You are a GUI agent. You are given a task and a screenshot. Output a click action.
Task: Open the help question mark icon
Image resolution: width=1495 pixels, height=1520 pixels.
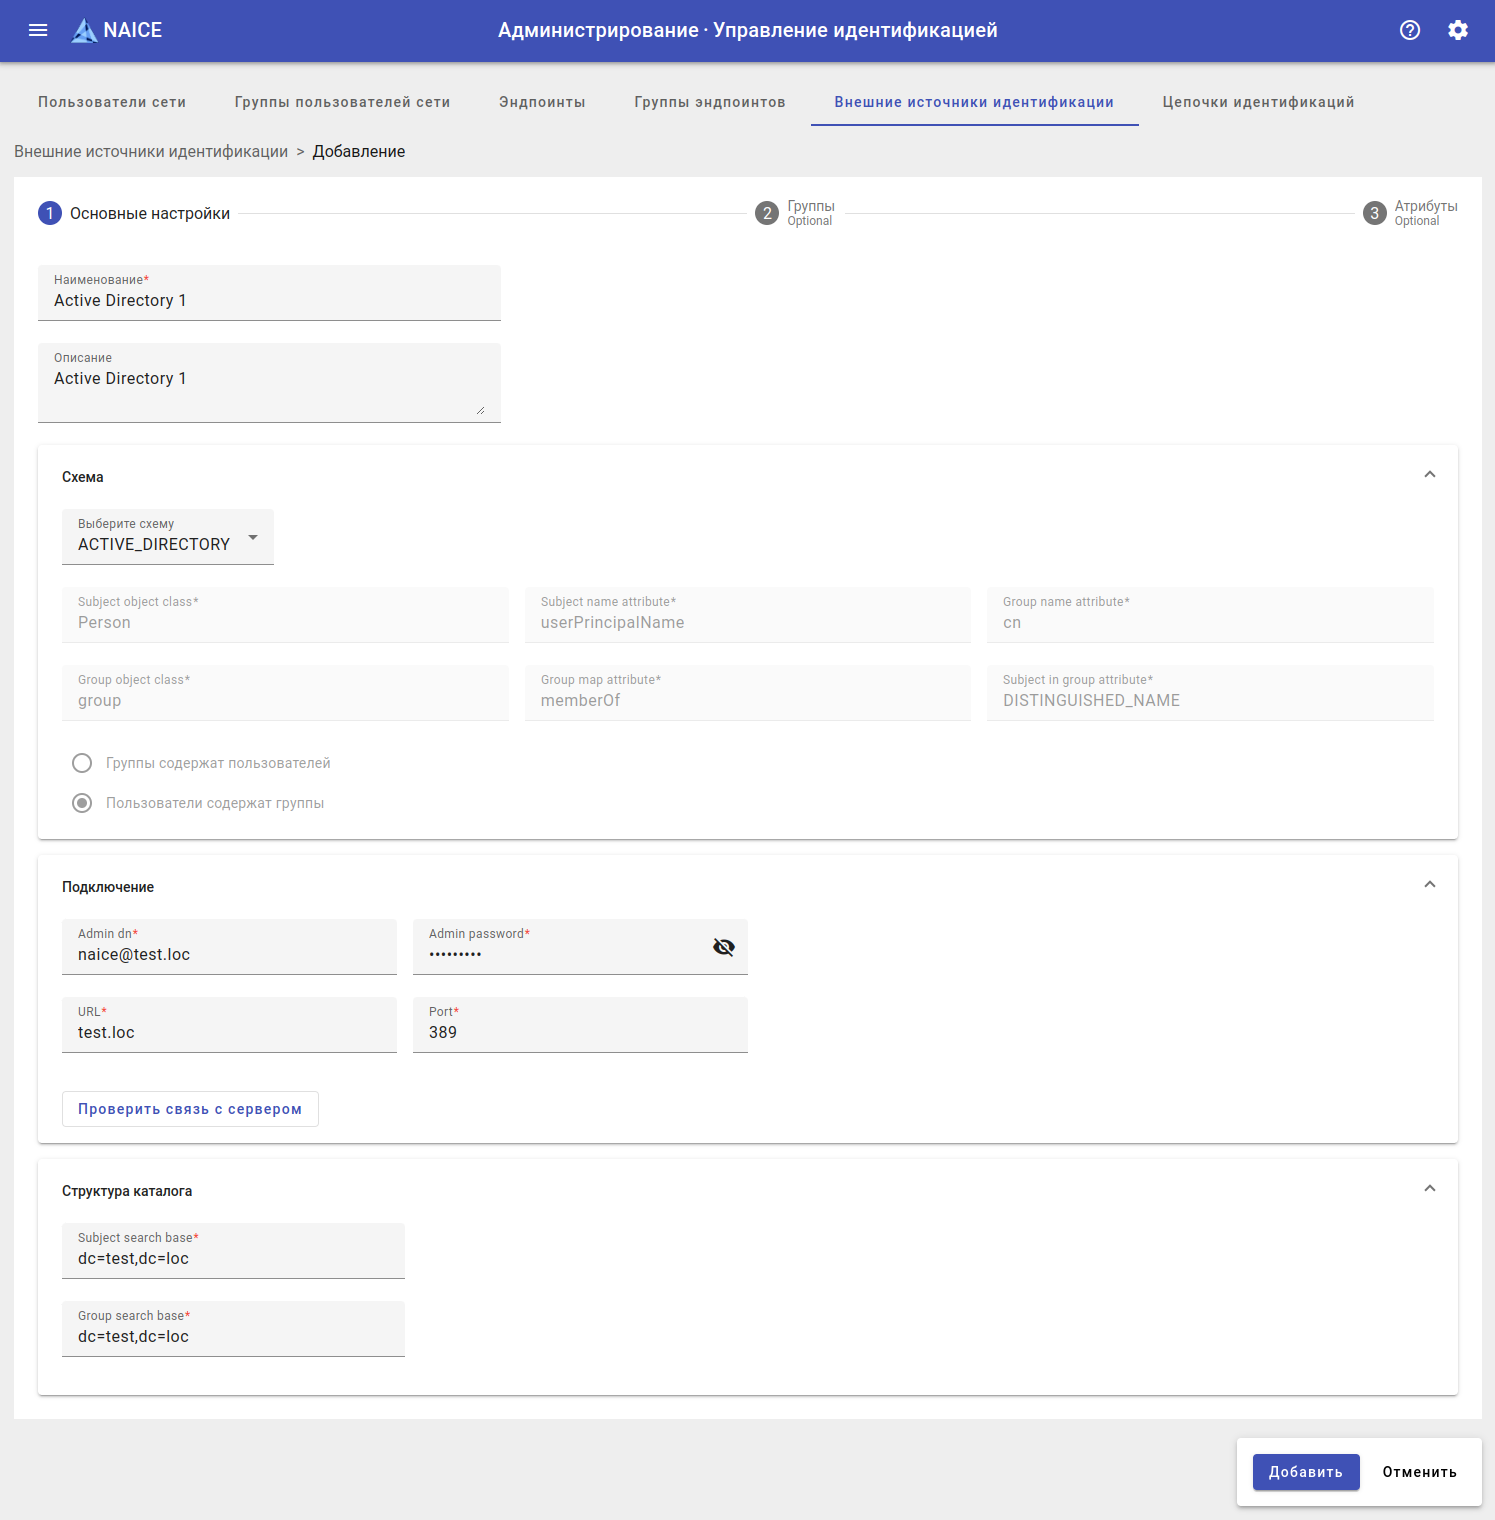1410,30
